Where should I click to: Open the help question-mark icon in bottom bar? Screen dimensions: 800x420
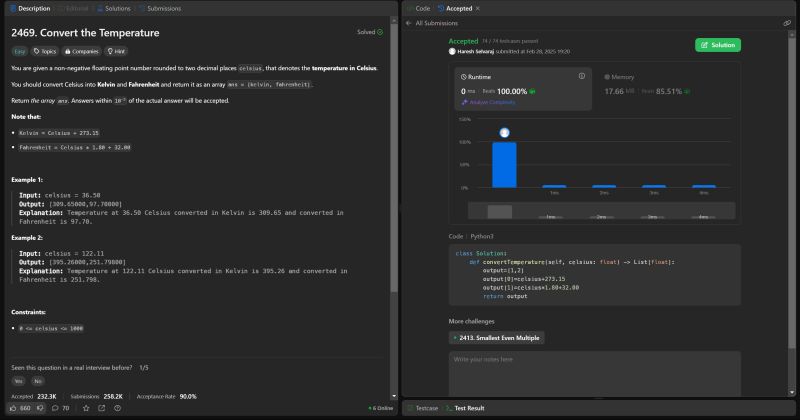point(117,408)
